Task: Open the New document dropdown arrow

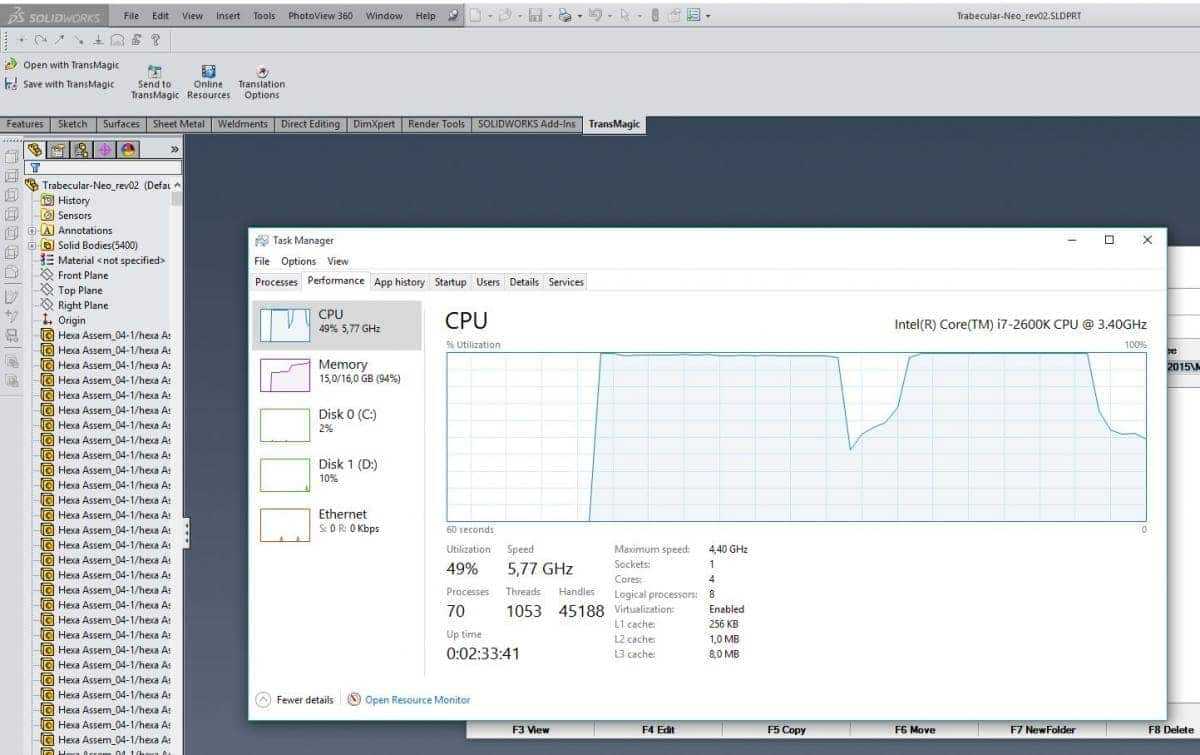Action: click(x=490, y=15)
